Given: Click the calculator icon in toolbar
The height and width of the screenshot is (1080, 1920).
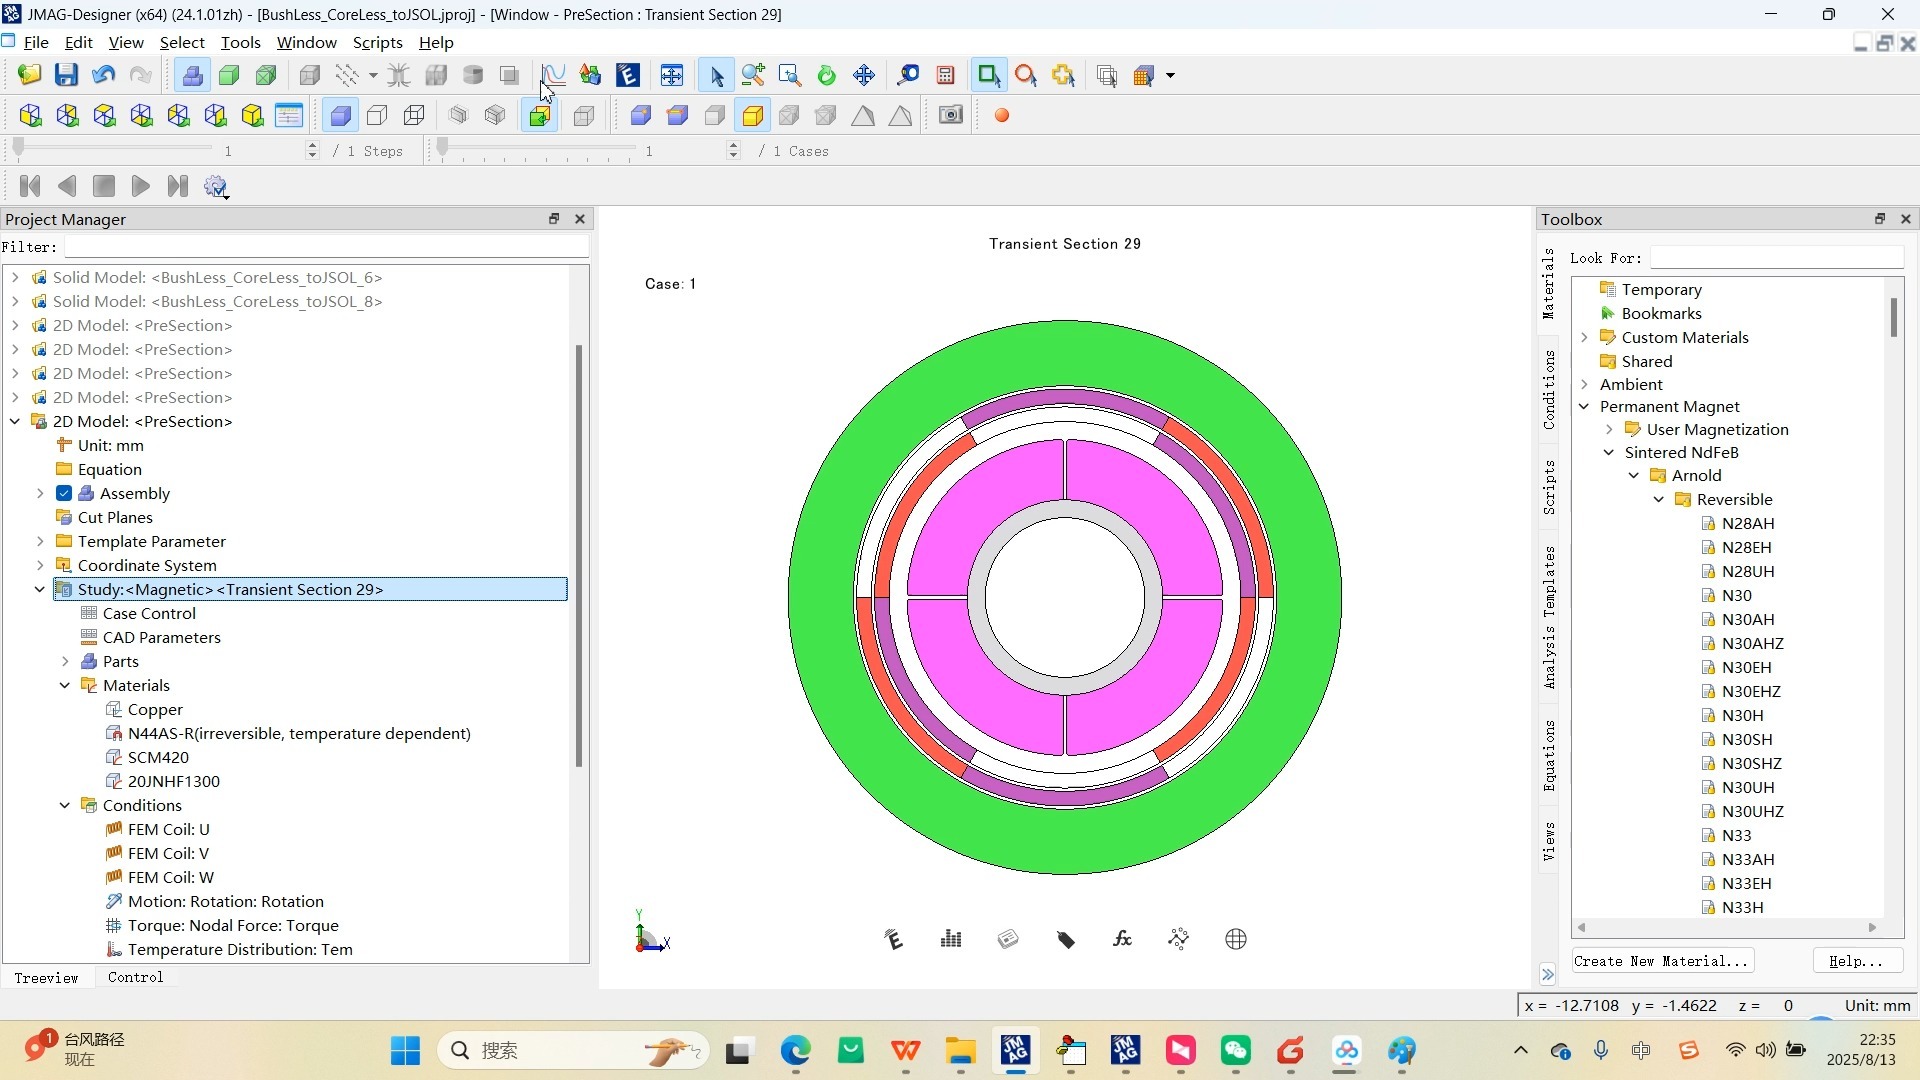Looking at the screenshot, I should point(945,75).
